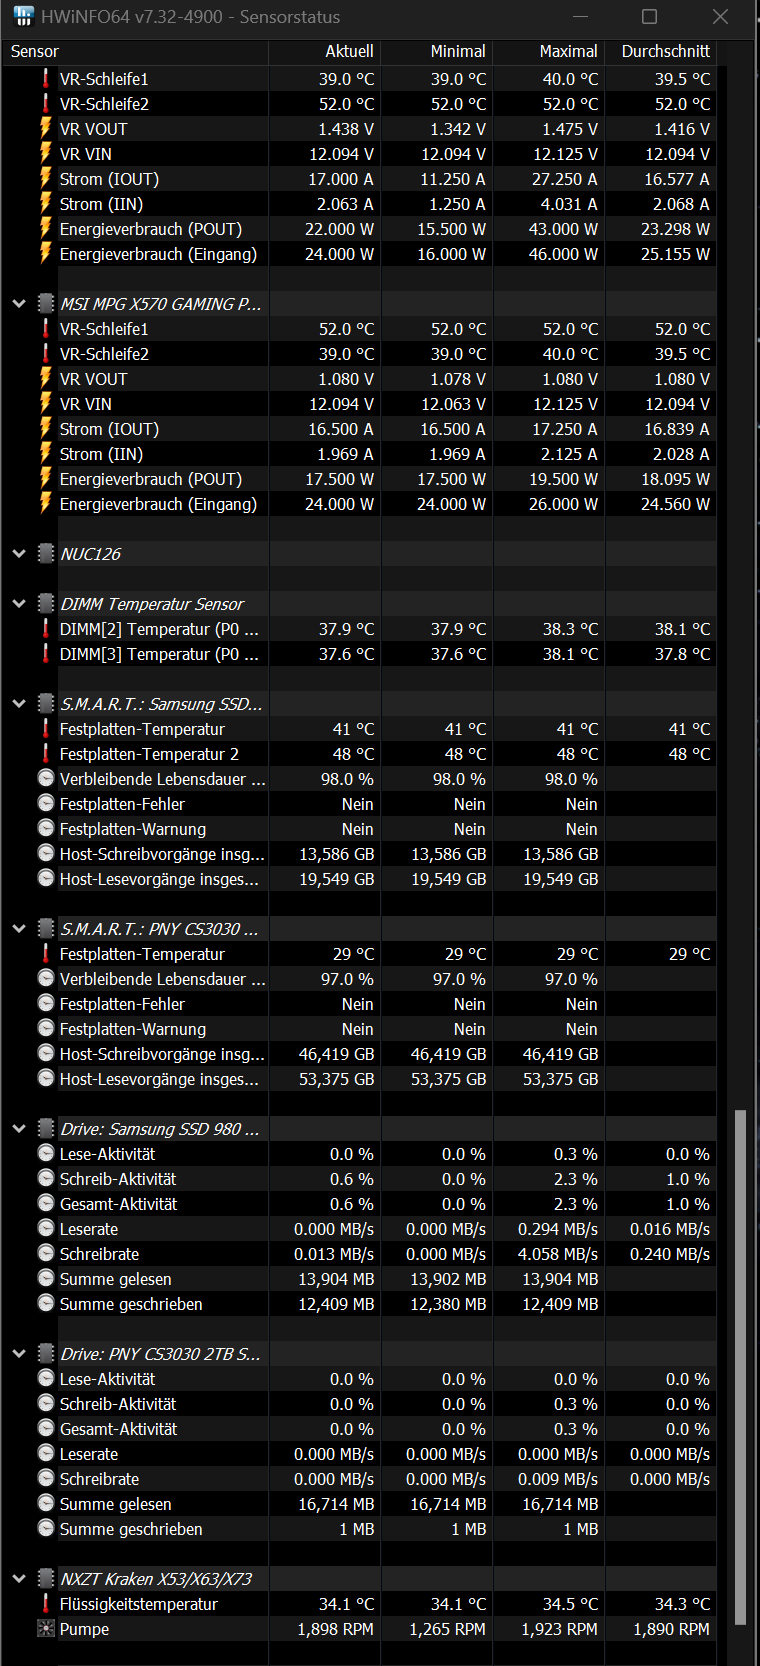Screen dimensions: 760x1666
Task: Click the value 1.342 V
Action: pyautogui.click(x=458, y=129)
